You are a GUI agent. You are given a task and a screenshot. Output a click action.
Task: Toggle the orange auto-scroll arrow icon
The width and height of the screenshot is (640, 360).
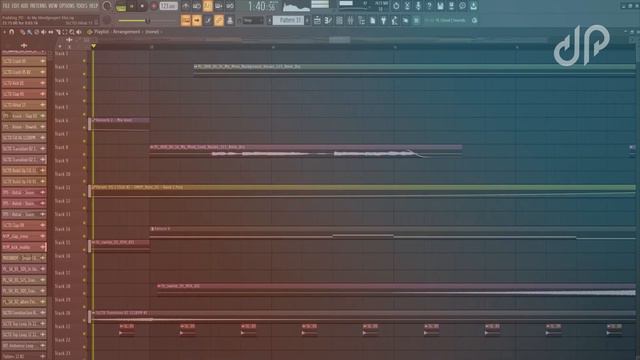197,20
